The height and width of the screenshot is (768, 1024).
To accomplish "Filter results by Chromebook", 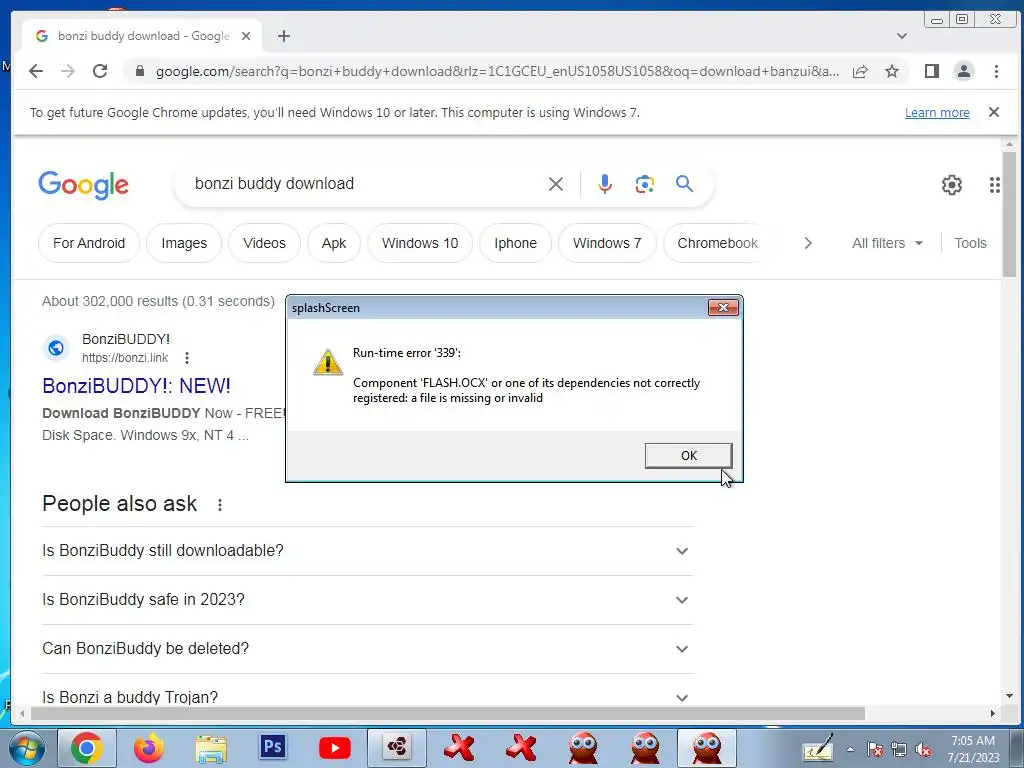I will [716, 243].
